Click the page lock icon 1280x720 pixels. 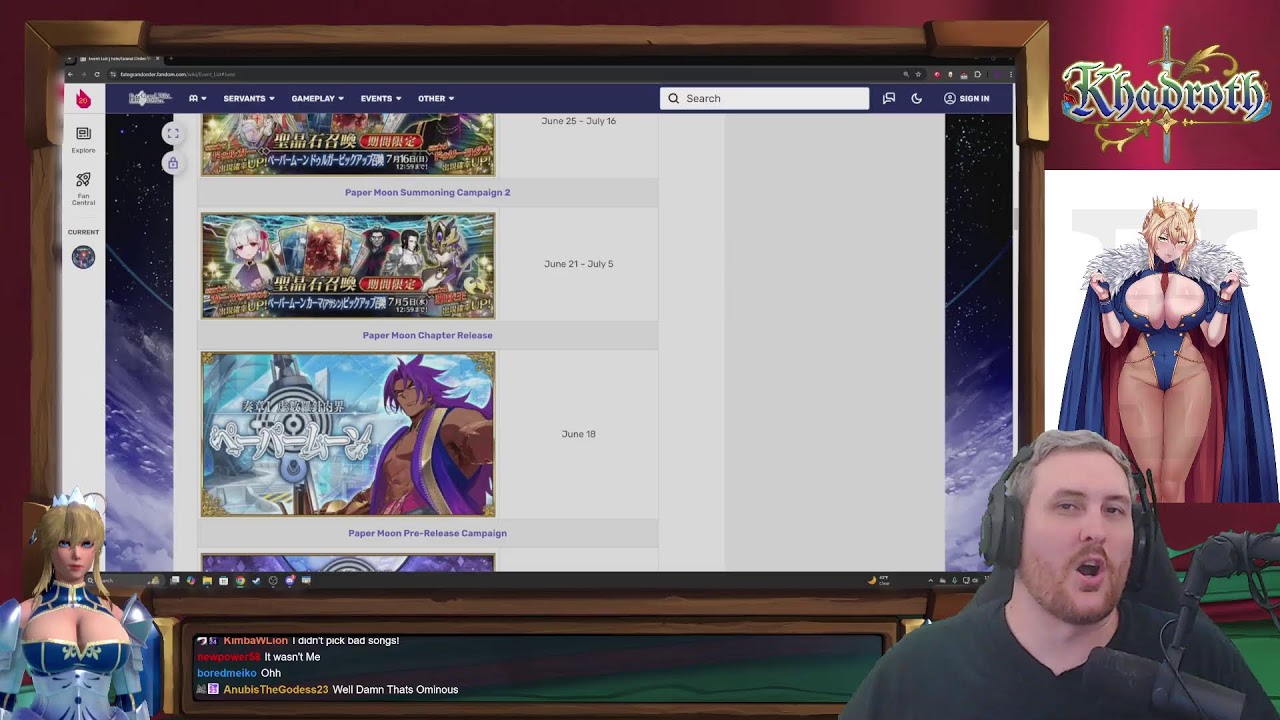(173, 163)
